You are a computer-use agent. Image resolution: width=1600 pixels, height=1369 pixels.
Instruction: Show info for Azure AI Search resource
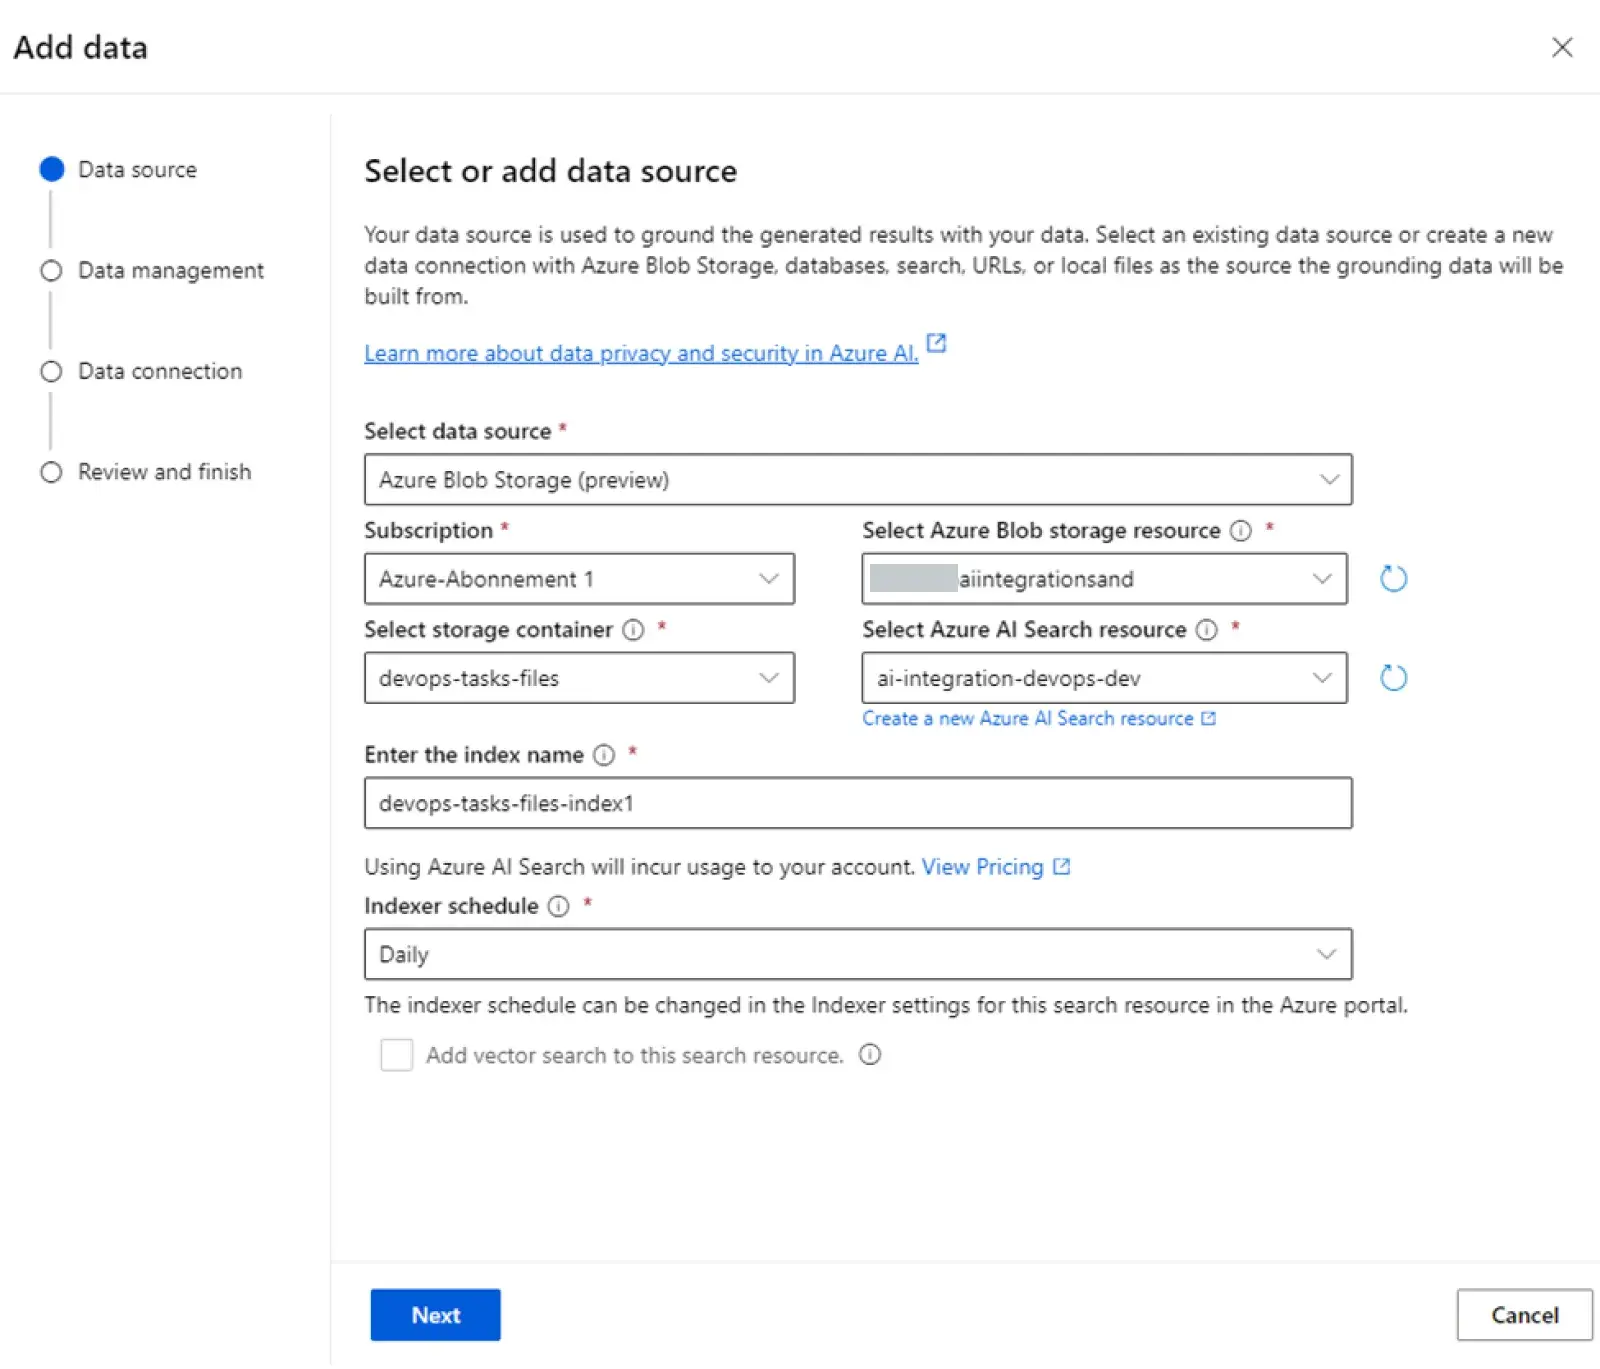point(1207,630)
